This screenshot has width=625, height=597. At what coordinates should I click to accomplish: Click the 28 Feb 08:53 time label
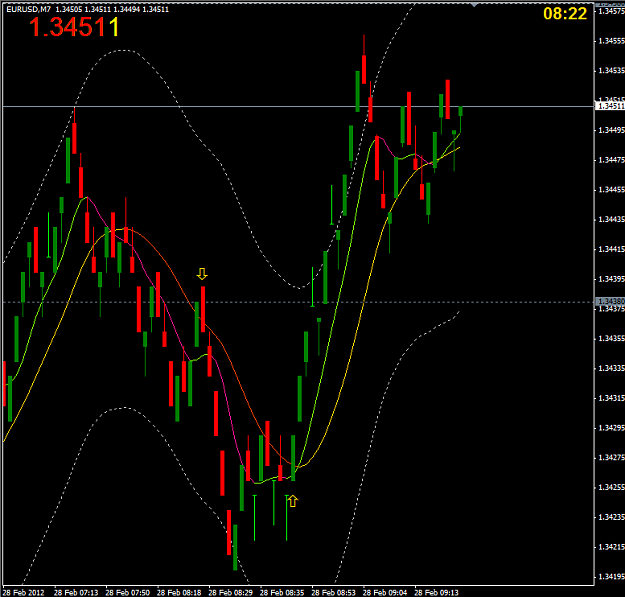pos(333,592)
